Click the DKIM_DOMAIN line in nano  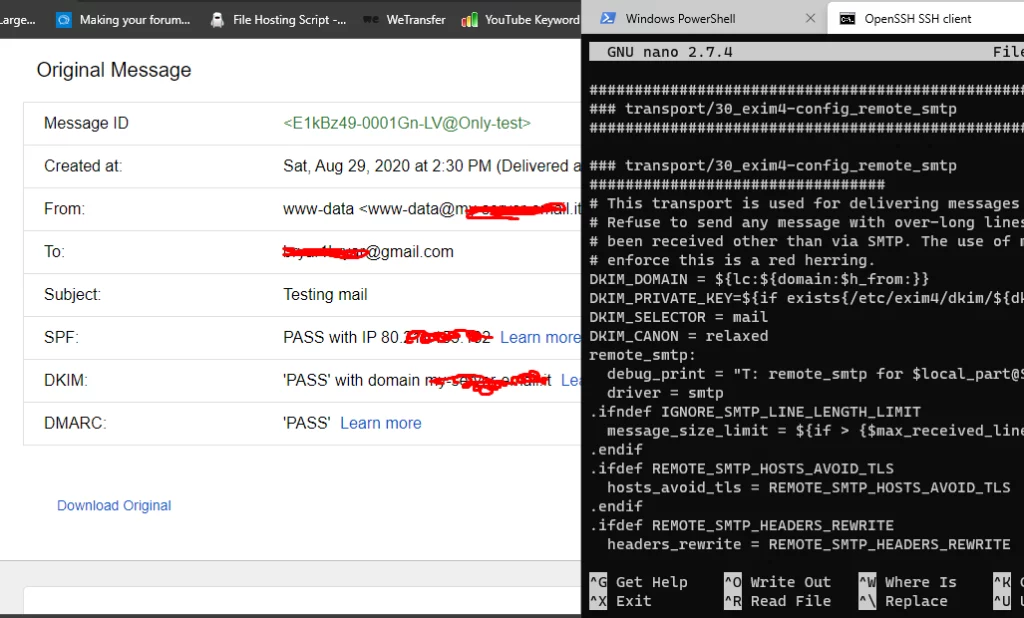click(x=759, y=279)
